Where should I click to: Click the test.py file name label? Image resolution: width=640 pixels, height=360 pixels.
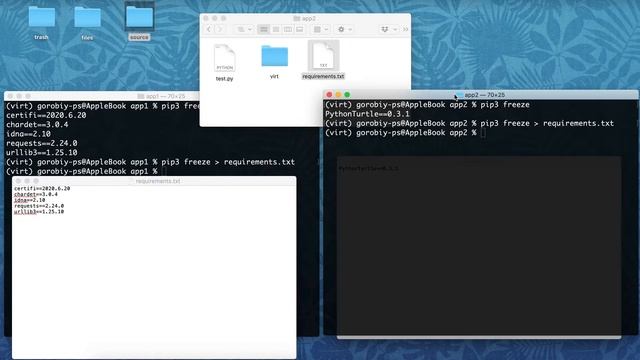coord(224,78)
